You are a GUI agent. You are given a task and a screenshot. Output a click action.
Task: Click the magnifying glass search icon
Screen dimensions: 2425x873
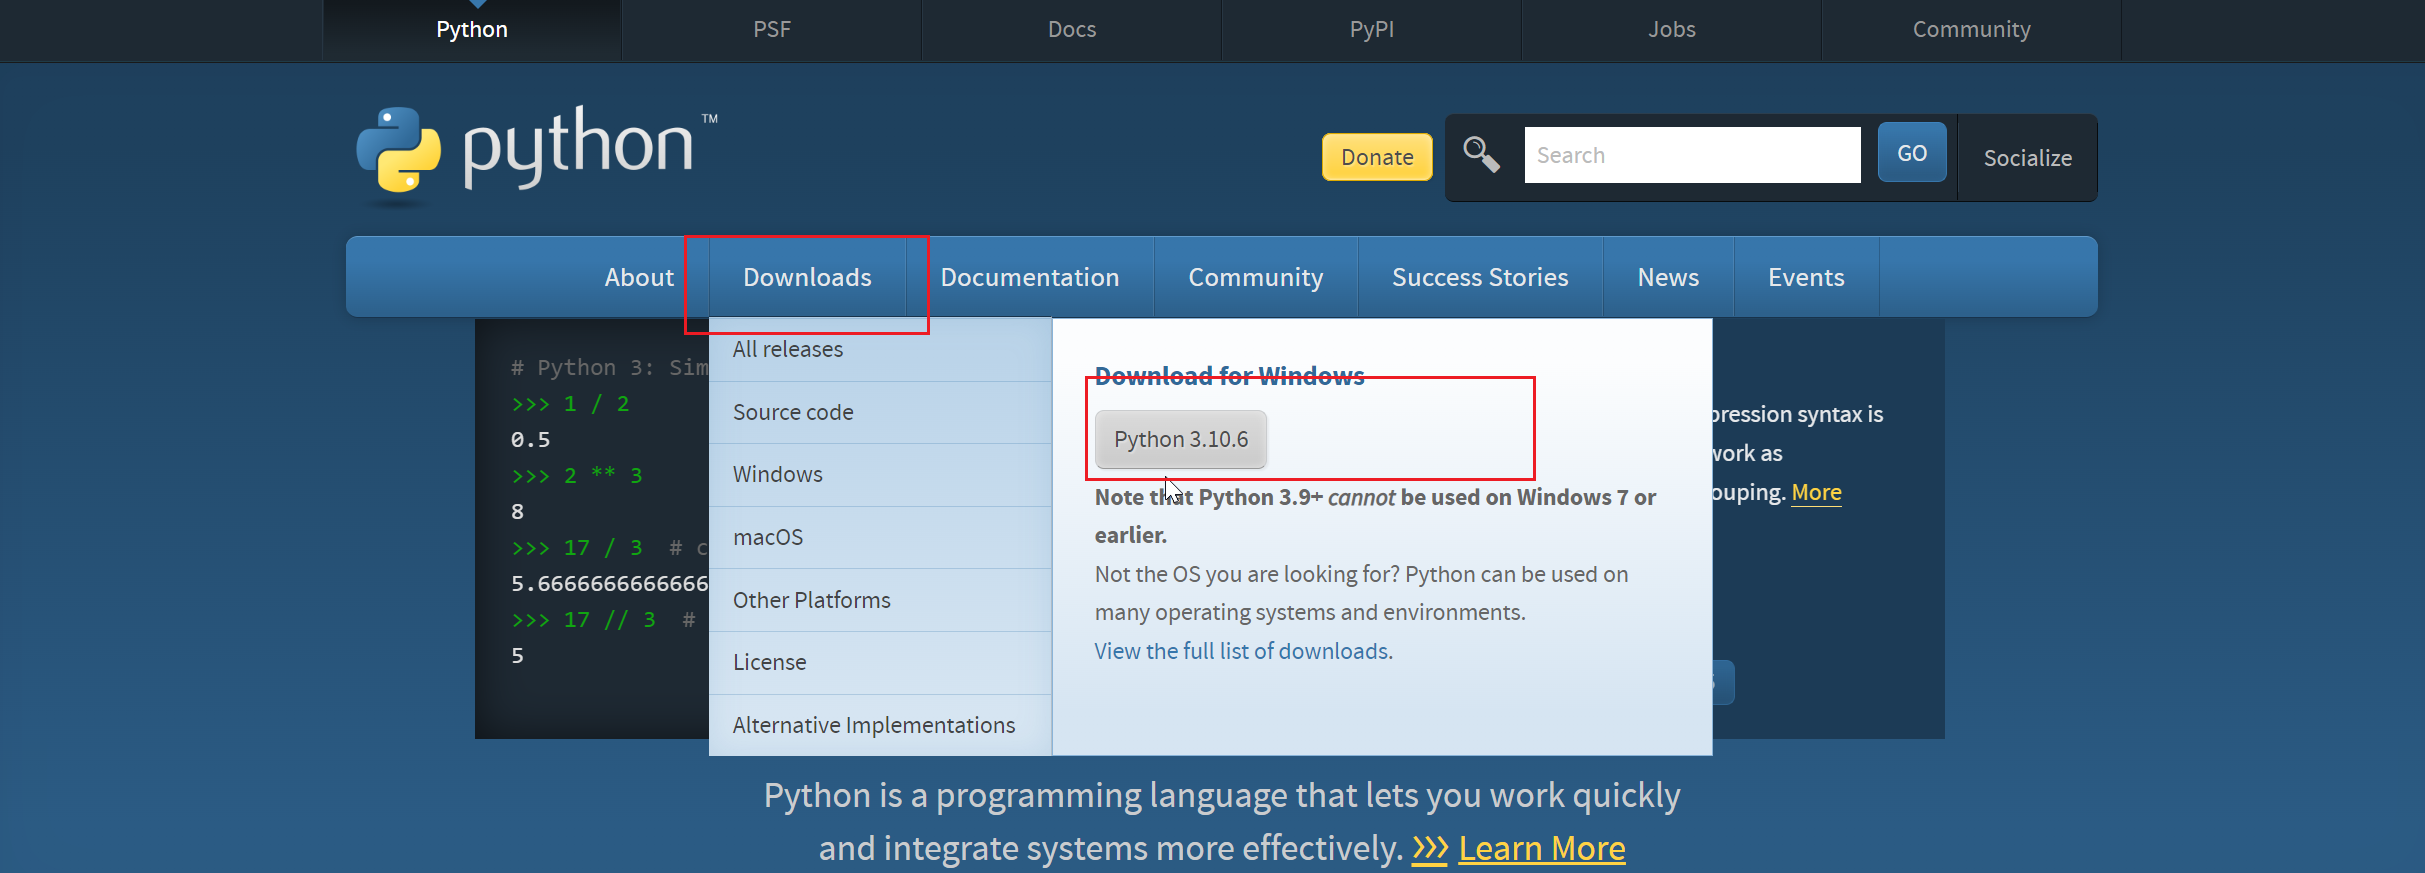pos(1481,155)
